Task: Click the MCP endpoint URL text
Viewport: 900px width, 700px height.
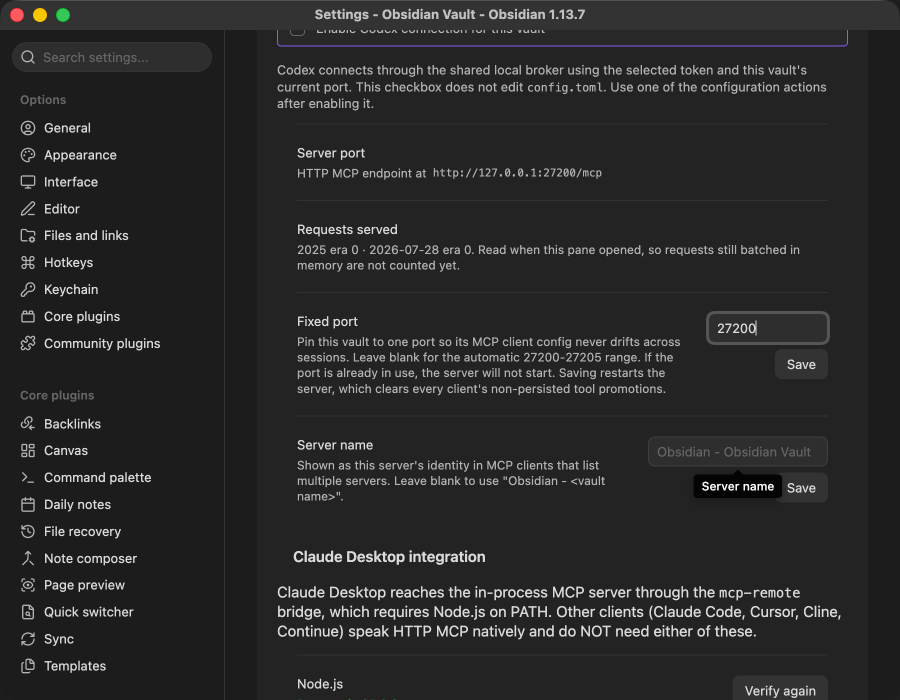Action: coord(517,173)
